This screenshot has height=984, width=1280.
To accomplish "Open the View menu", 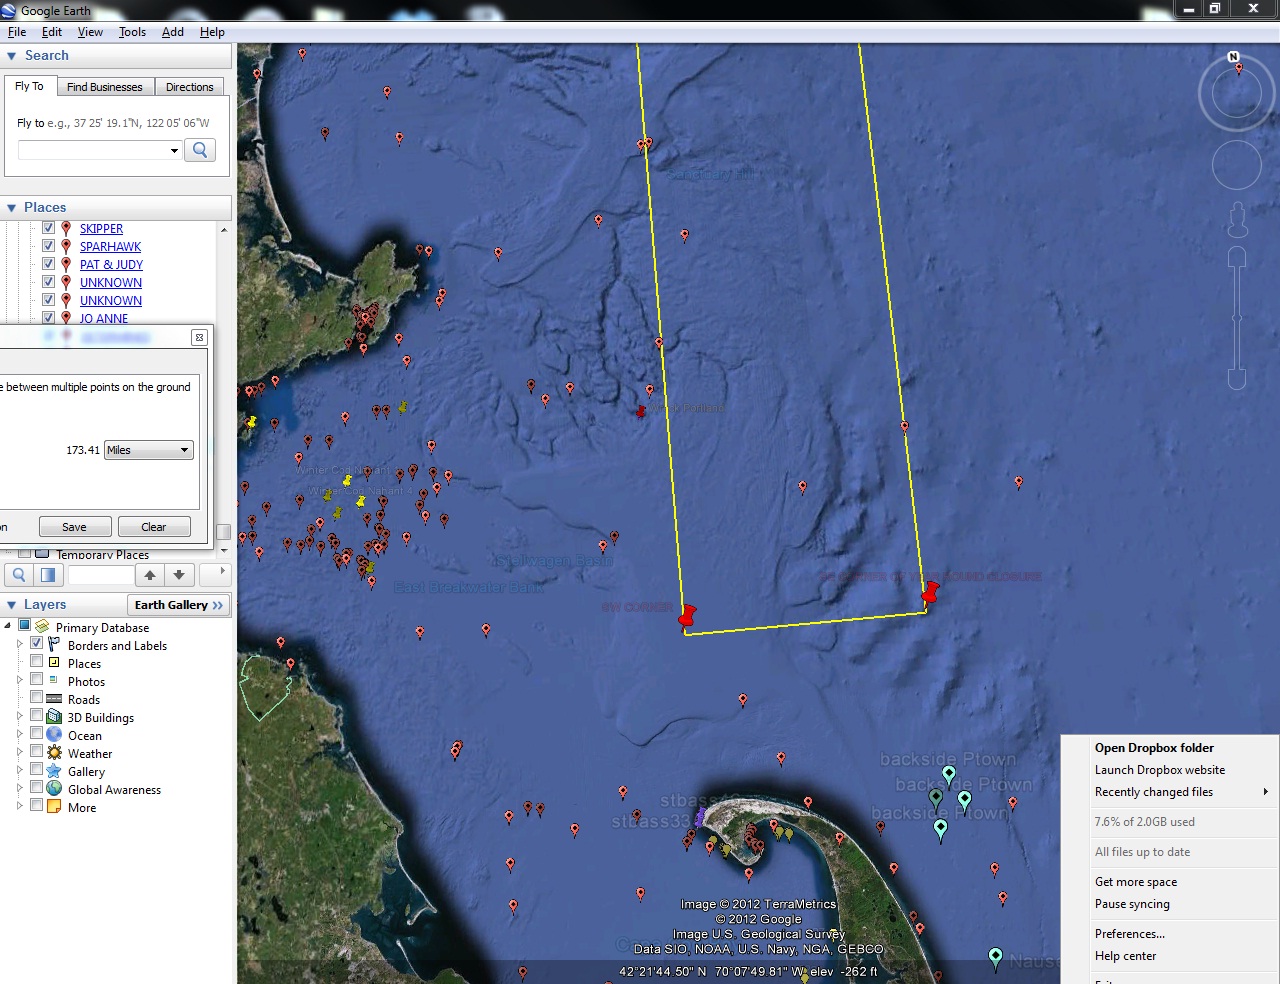I will pos(90,32).
